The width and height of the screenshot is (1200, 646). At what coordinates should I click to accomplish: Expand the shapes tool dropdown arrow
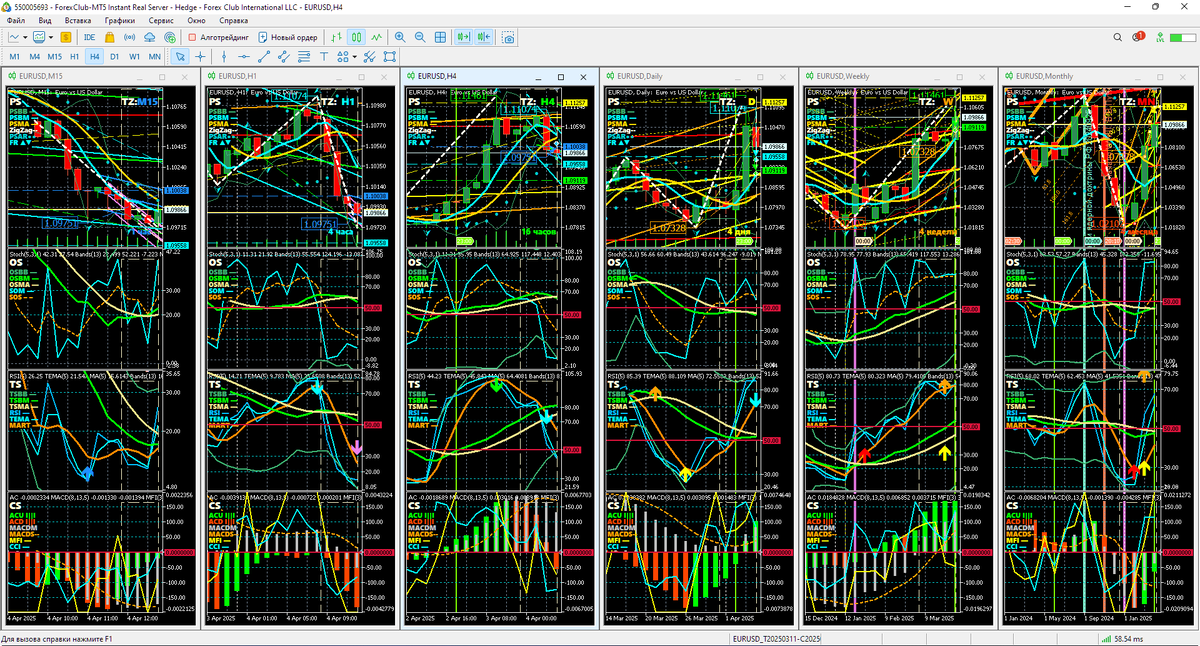[354, 57]
